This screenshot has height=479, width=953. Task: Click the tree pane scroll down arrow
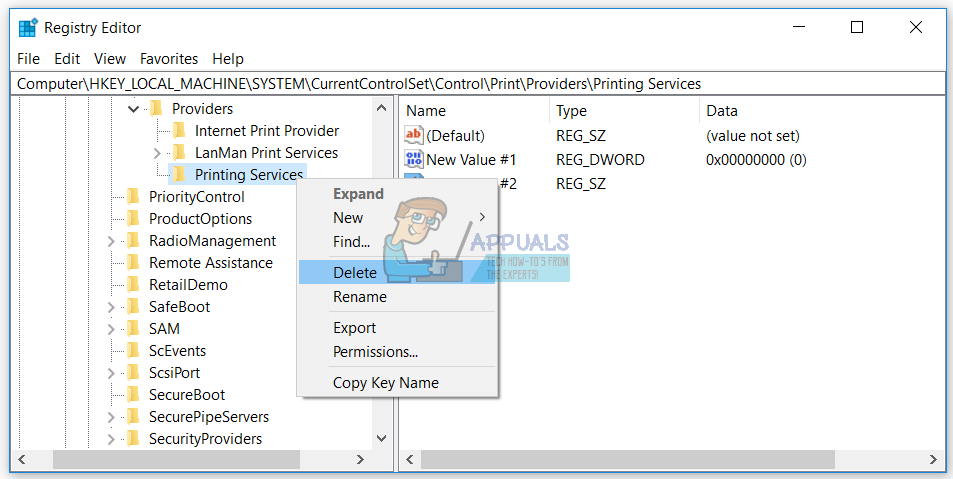point(381,438)
